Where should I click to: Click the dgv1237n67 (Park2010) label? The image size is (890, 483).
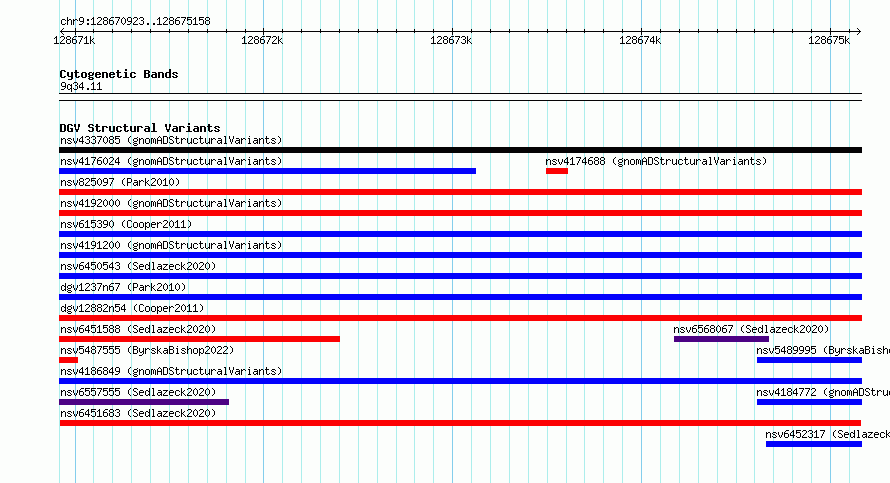click(x=123, y=287)
